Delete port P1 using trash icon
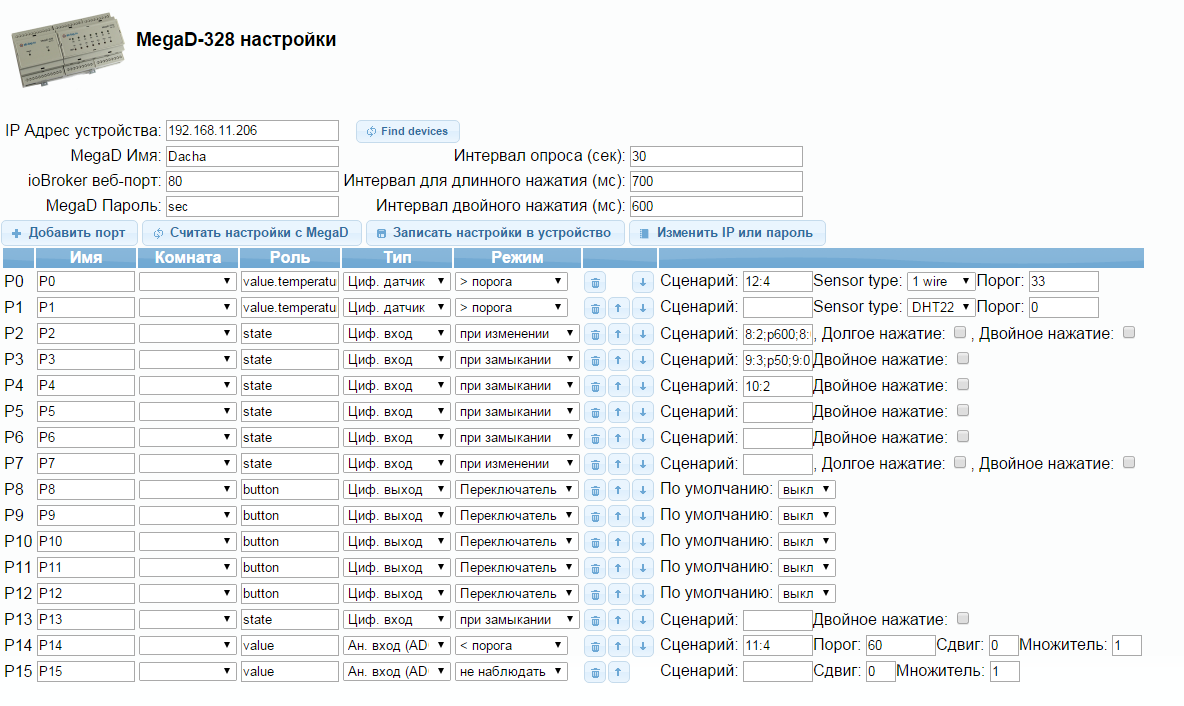 [595, 308]
